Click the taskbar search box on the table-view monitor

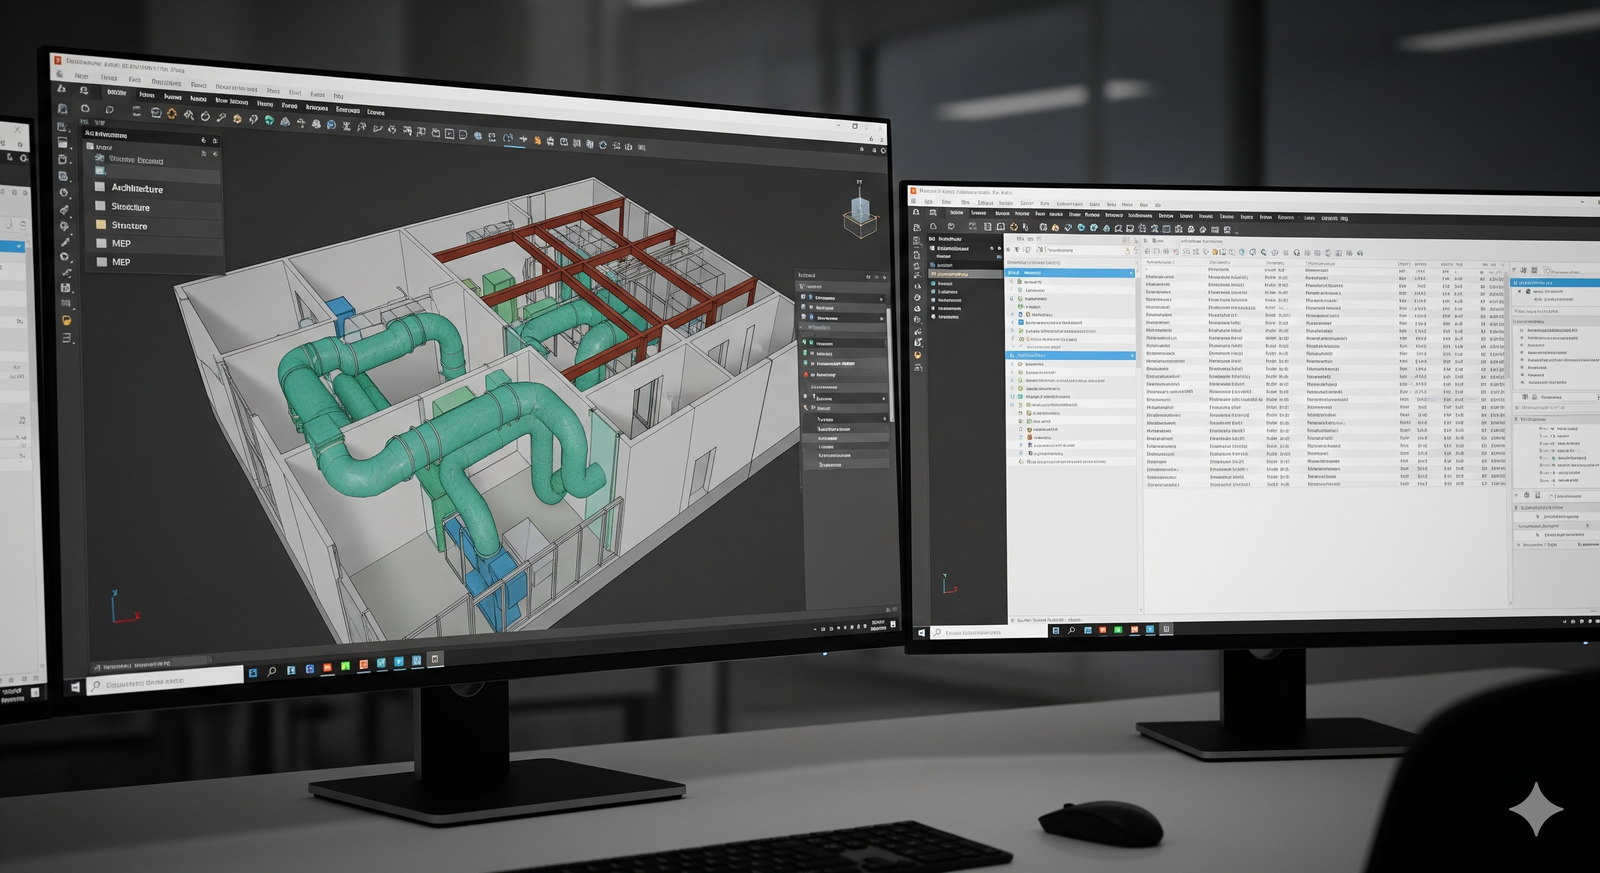coord(990,633)
